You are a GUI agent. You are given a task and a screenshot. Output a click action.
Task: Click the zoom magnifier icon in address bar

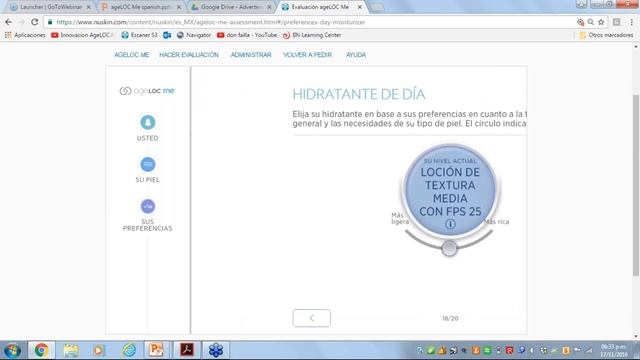coord(591,22)
